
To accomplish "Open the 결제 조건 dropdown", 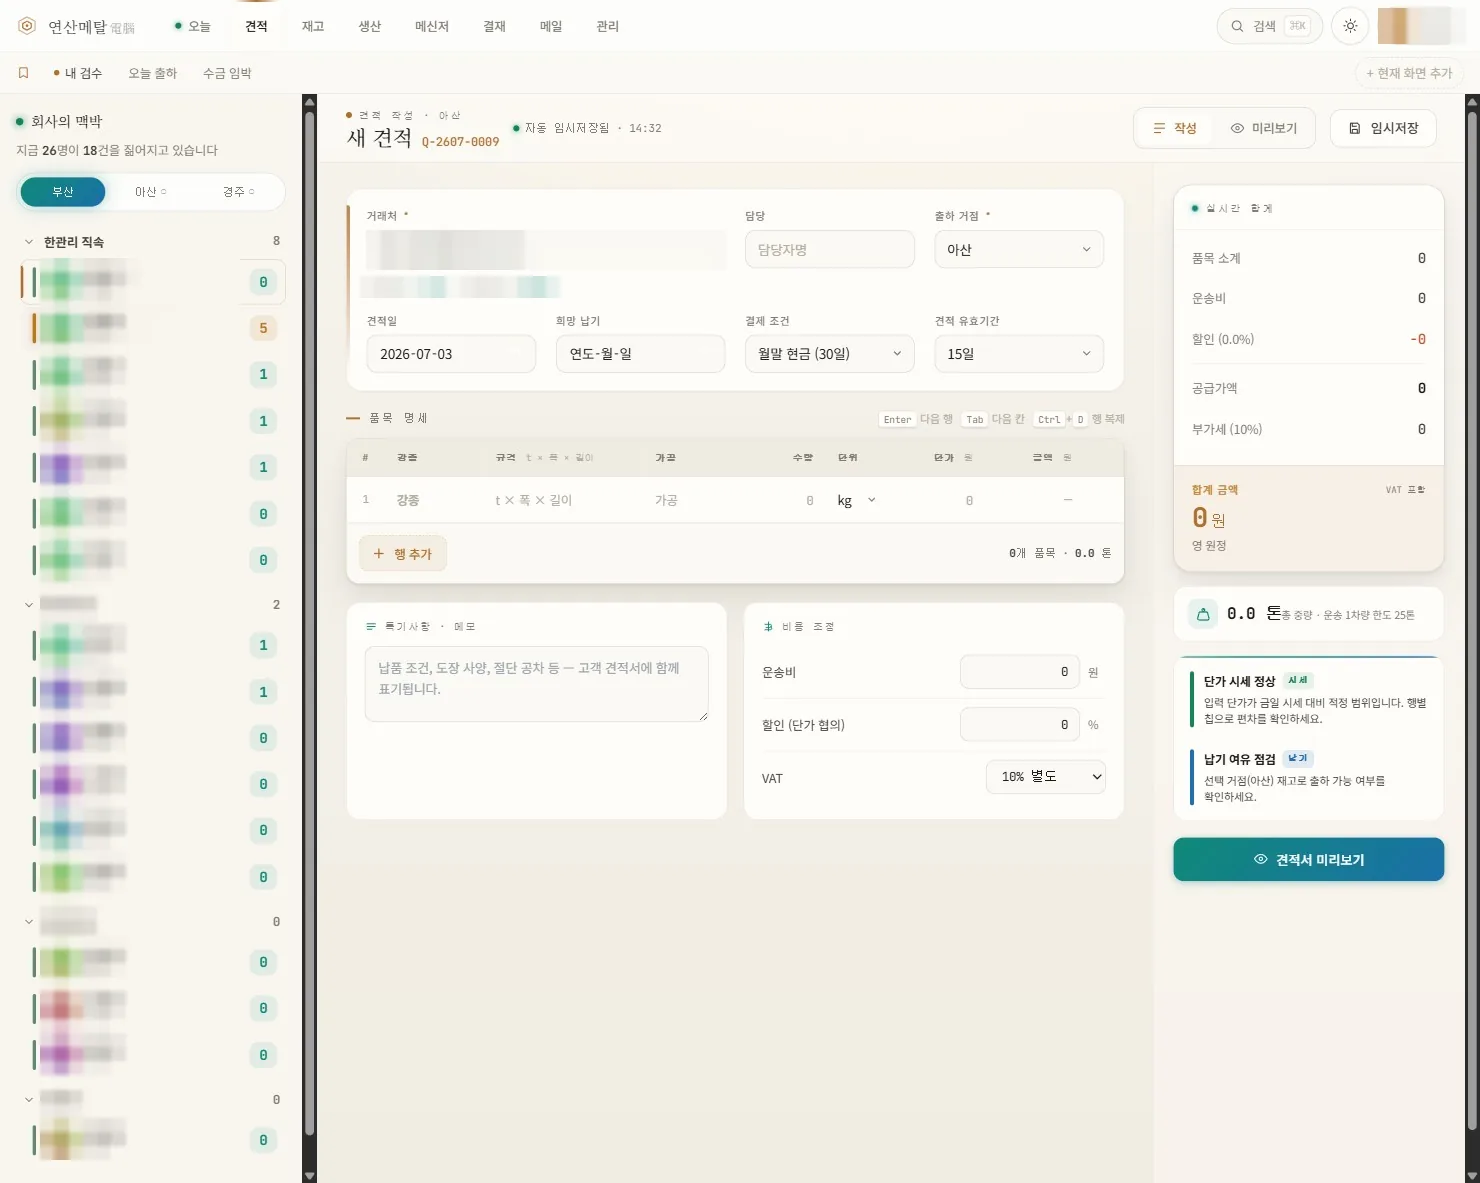I will coord(829,353).
